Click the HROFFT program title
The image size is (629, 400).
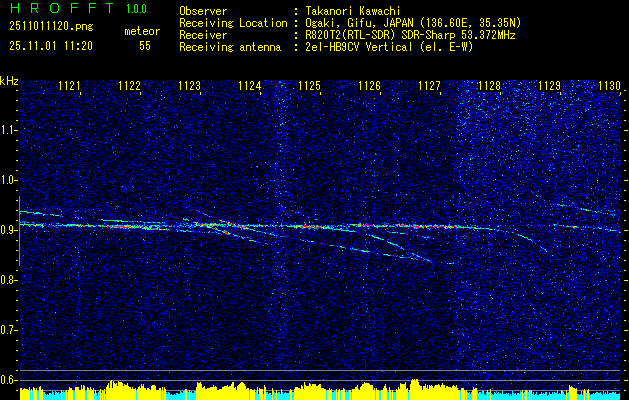pyautogui.click(x=61, y=8)
